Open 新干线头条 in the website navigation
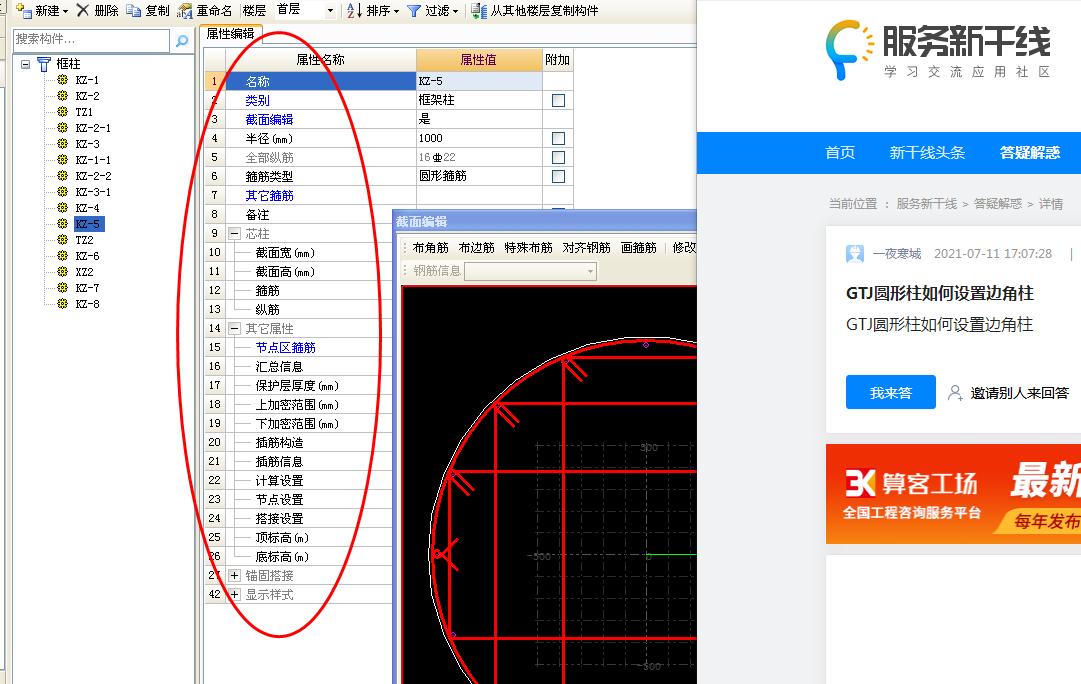 pos(927,152)
